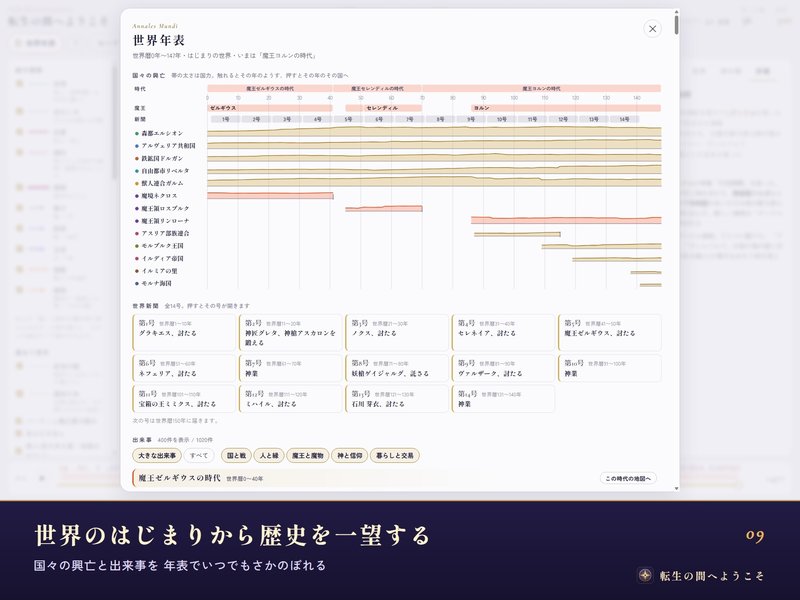Toggle the 国と戦 category chip
800x600 pixels.
point(236,456)
